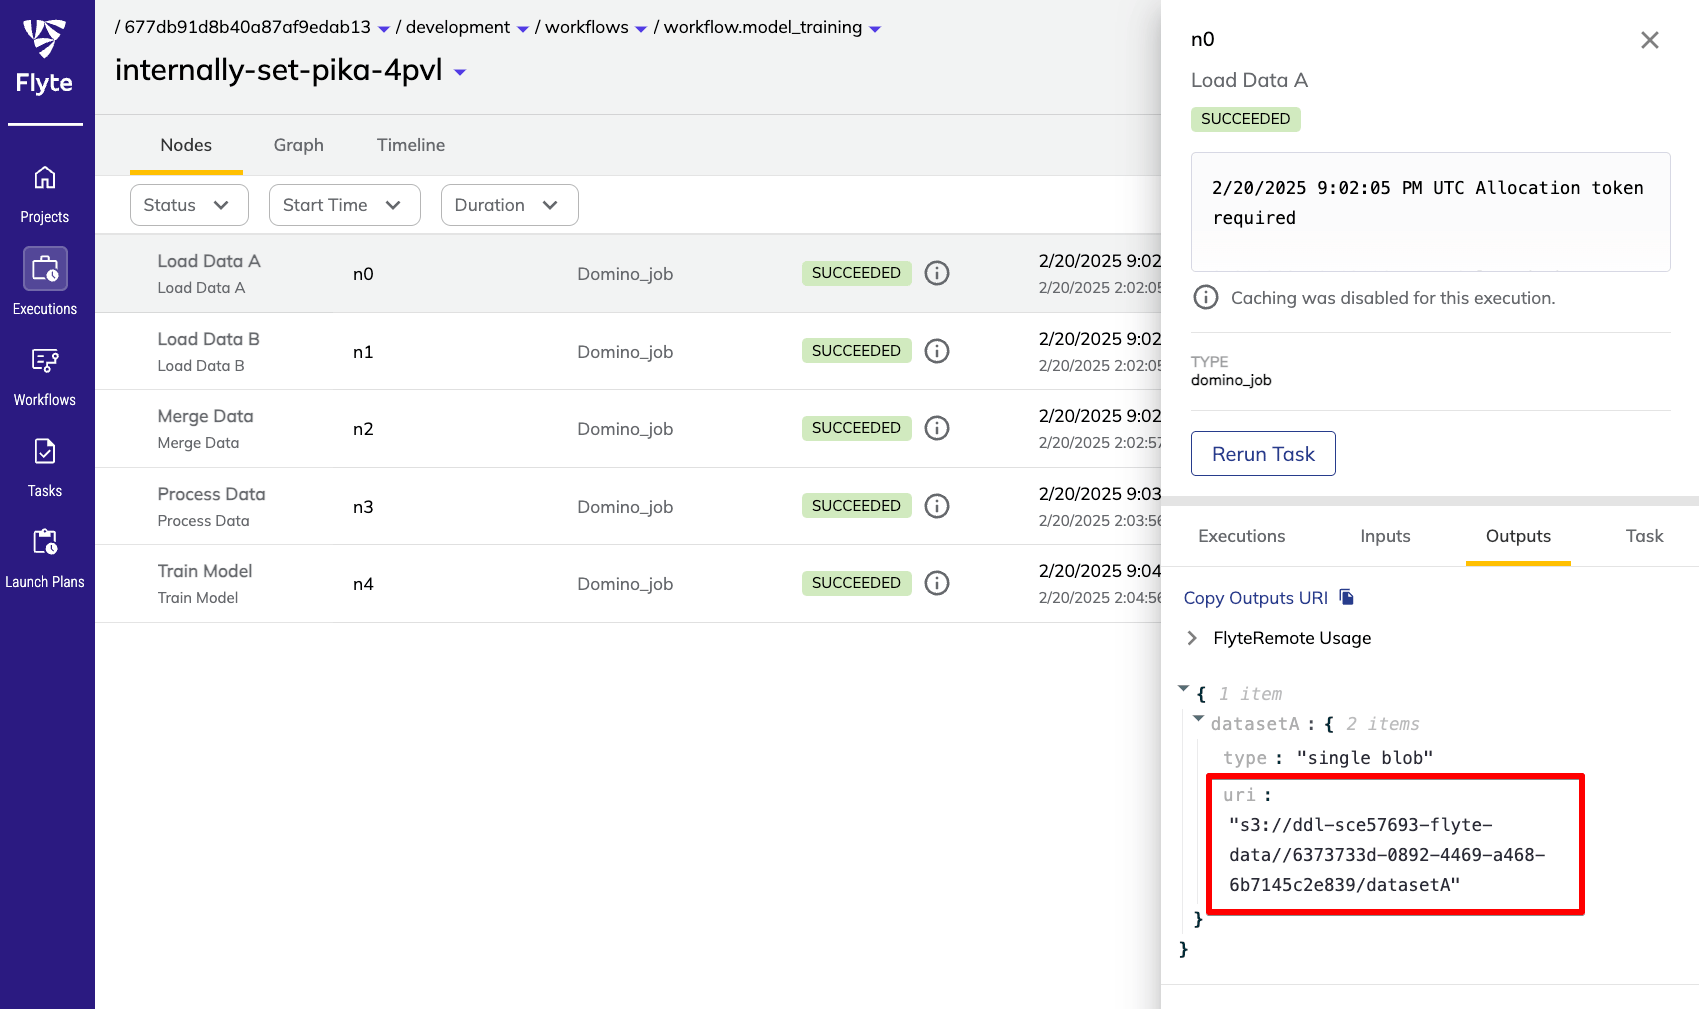Show info for Load Data A node

[937, 273]
